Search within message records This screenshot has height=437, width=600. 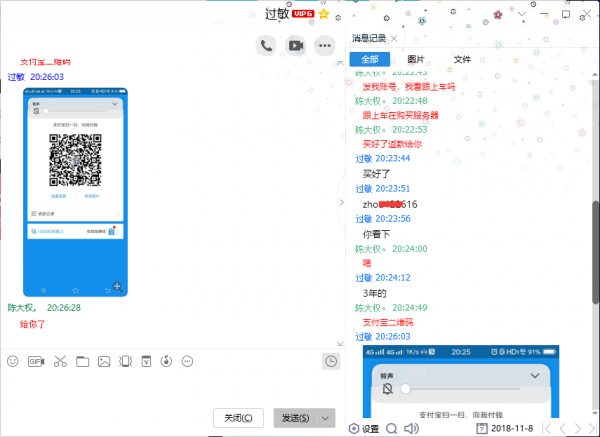click(392, 429)
